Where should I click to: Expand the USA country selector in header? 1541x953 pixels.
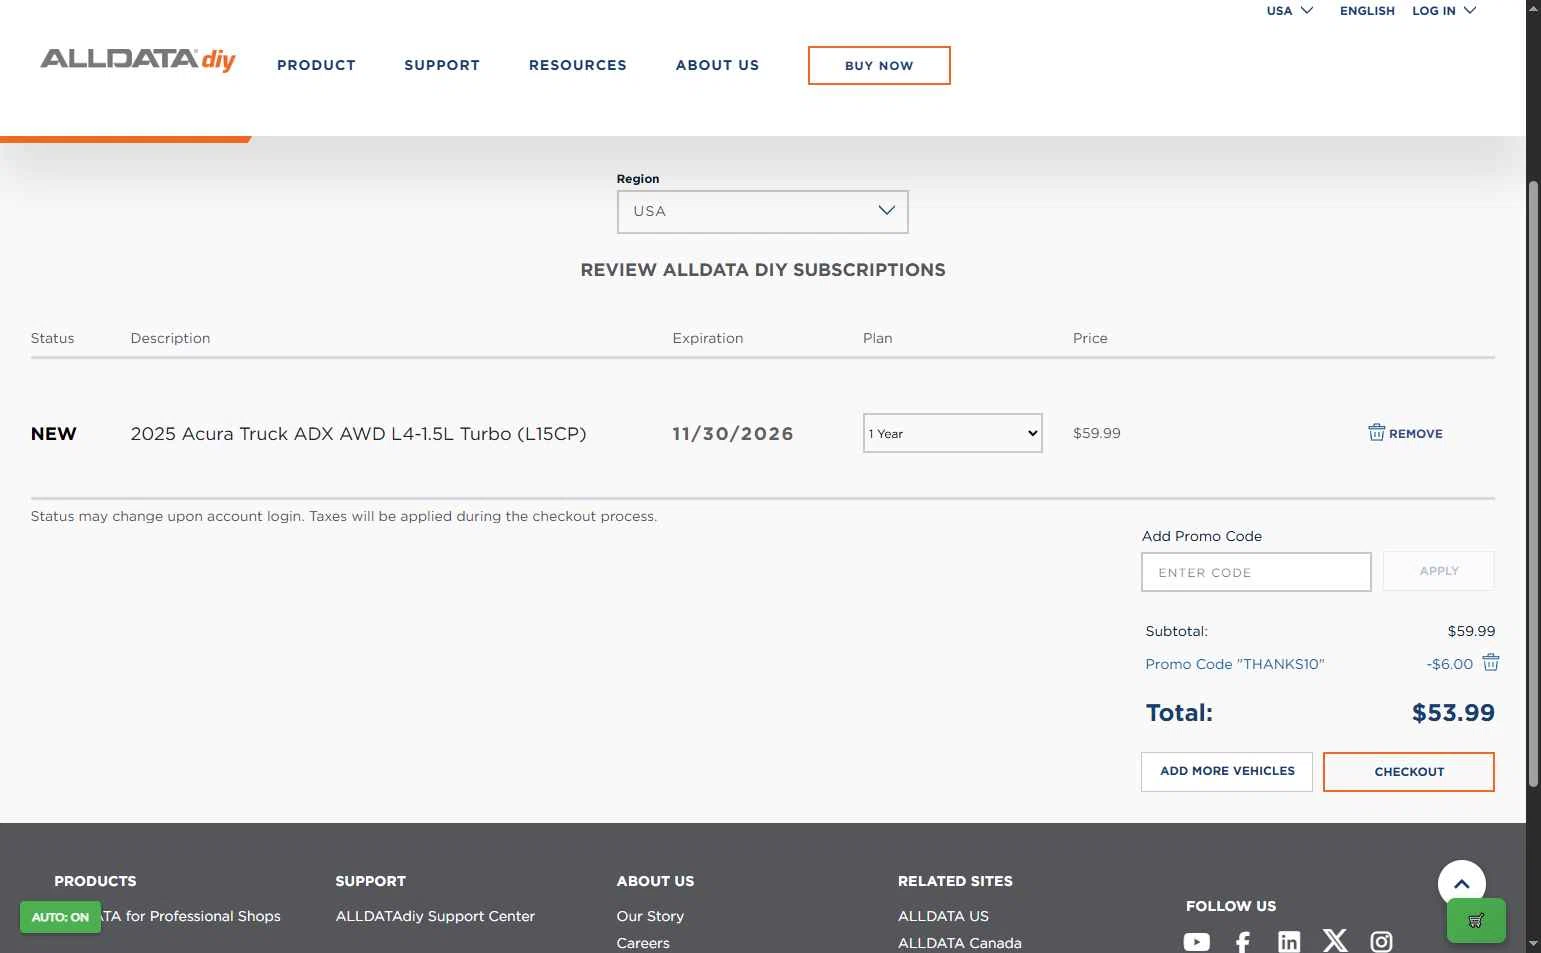click(x=1290, y=11)
